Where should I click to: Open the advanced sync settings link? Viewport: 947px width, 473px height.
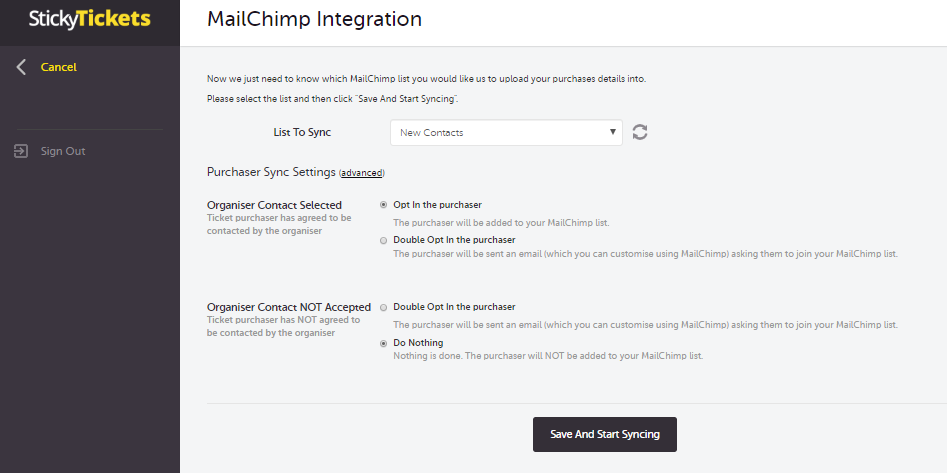(362, 173)
